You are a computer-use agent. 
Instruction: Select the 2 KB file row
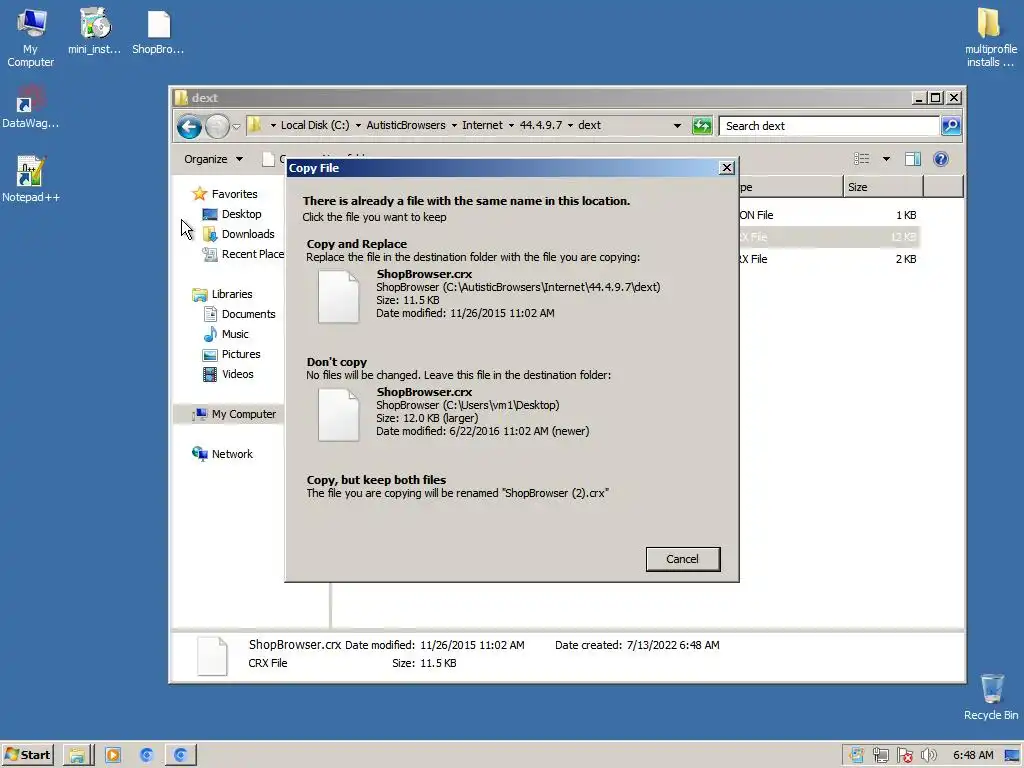click(829, 259)
